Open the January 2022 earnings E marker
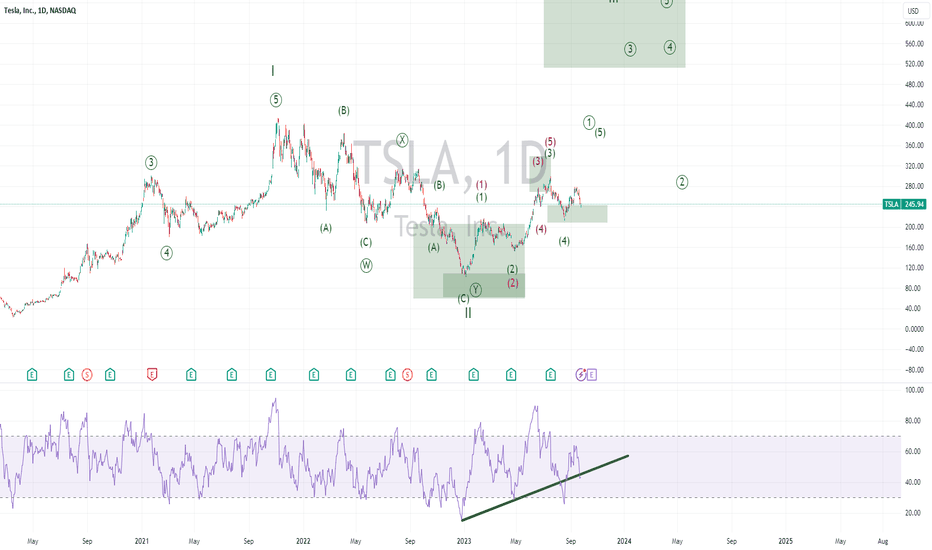Viewport: 932px width, 550px height. coord(314,375)
